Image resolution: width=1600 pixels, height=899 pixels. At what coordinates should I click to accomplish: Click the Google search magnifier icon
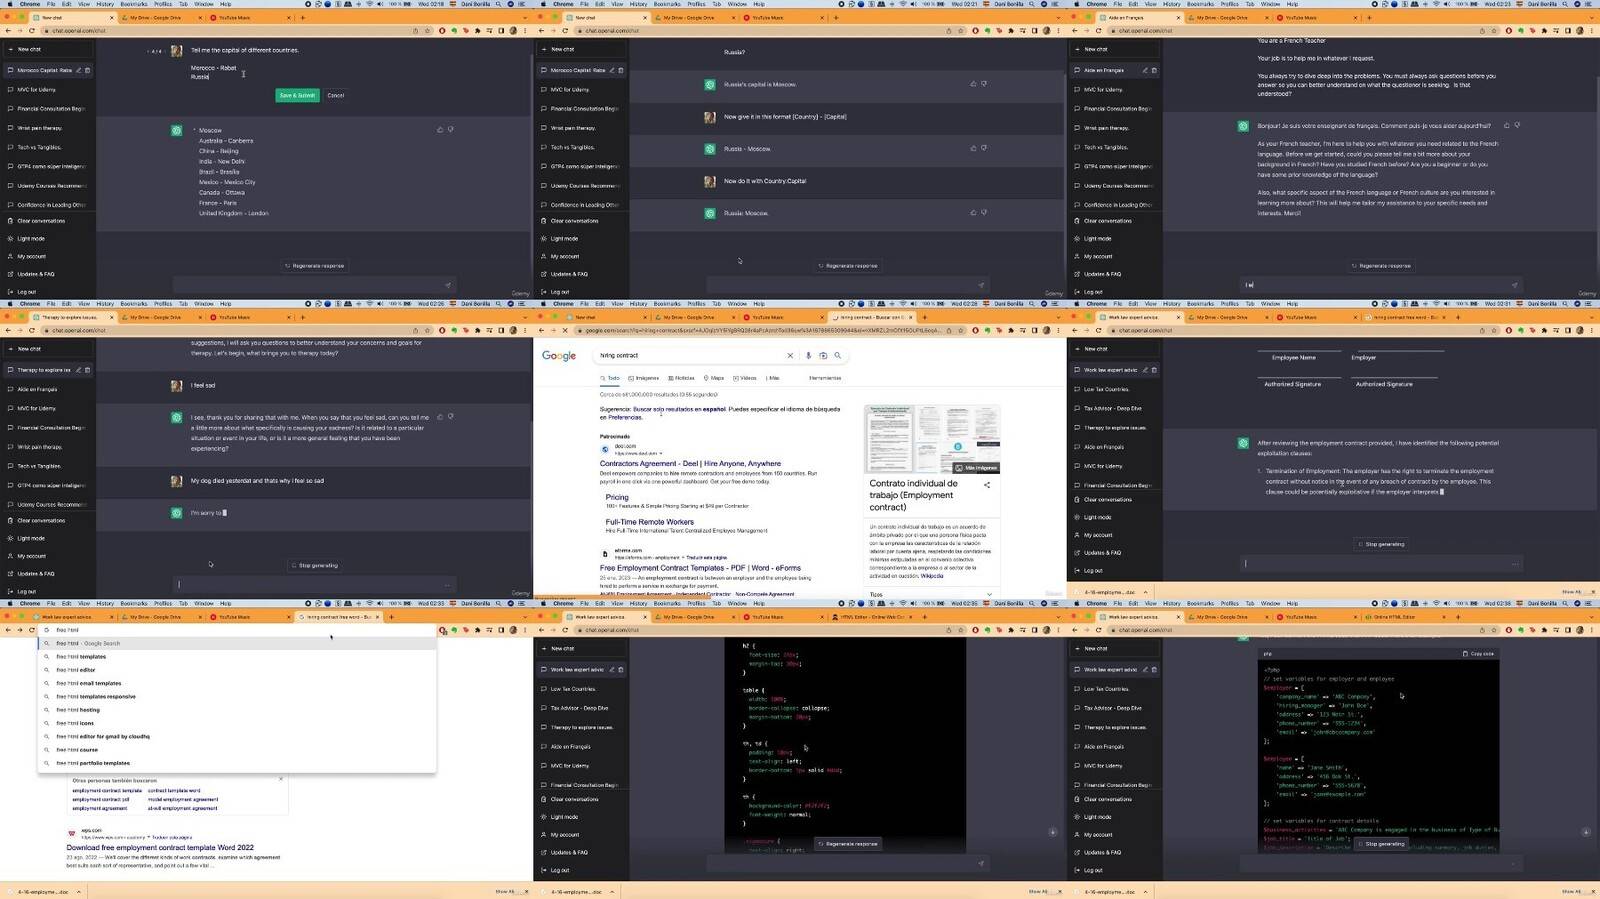click(838, 355)
